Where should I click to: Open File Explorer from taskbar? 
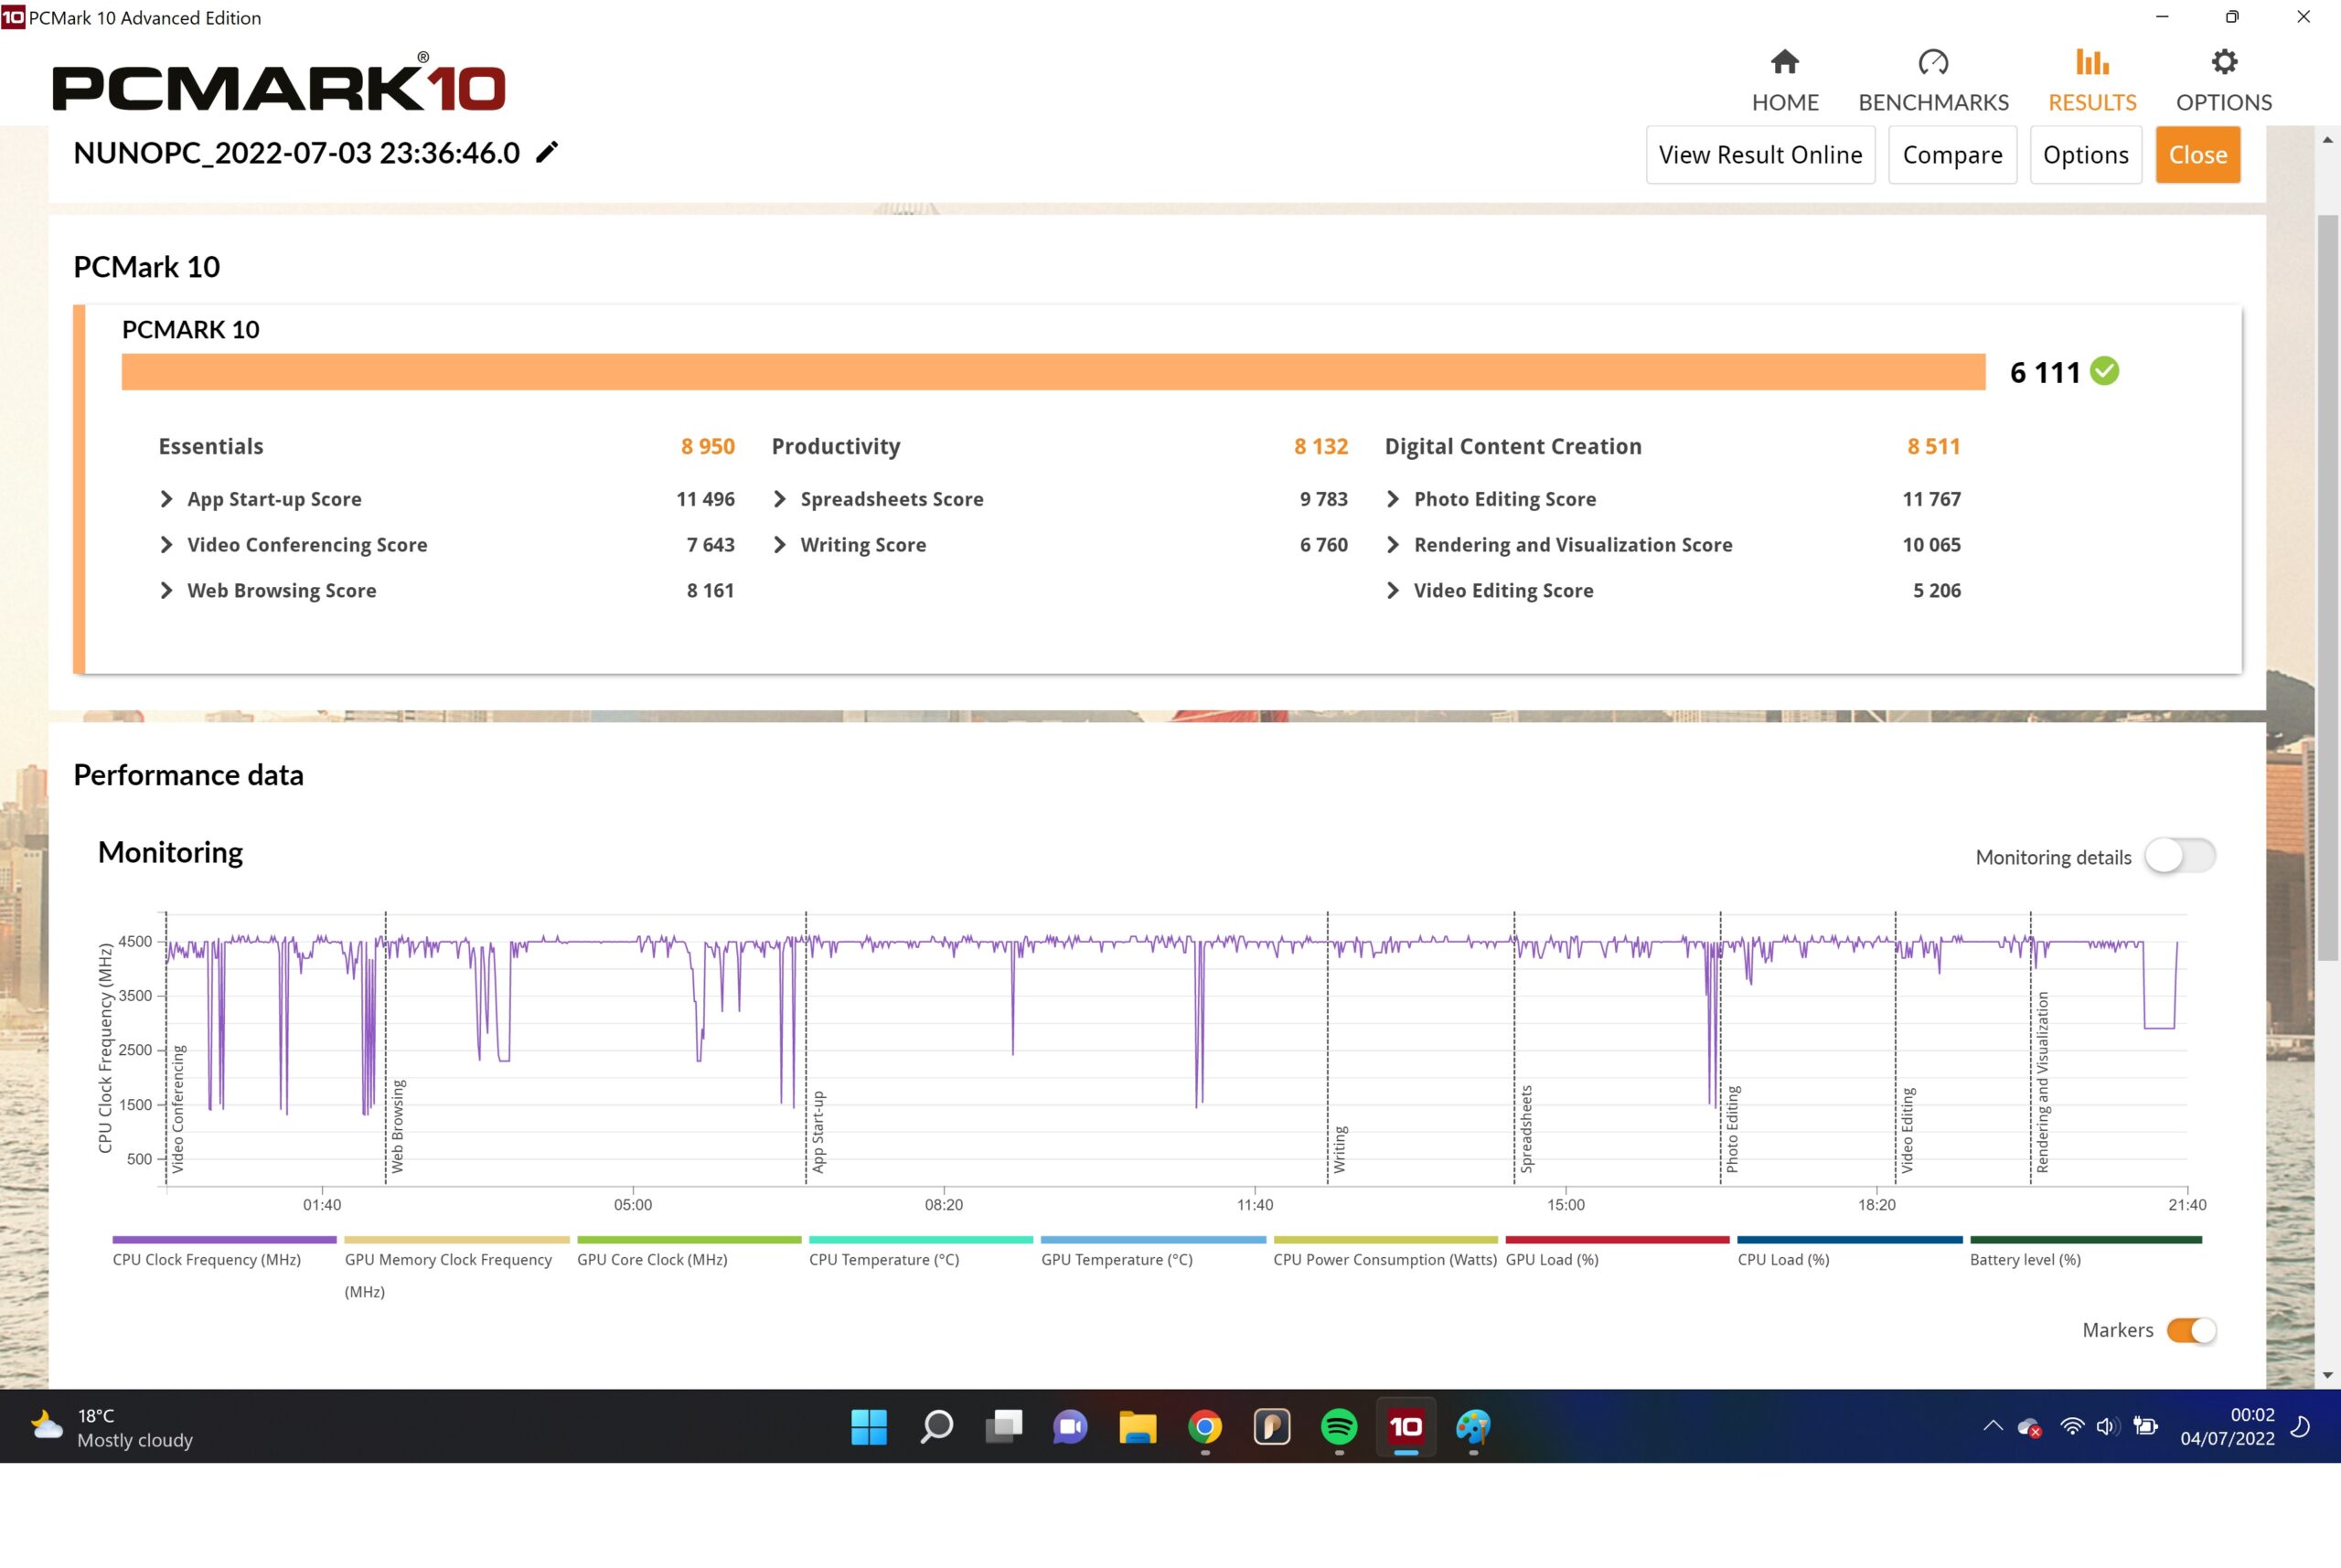pyautogui.click(x=1137, y=1426)
